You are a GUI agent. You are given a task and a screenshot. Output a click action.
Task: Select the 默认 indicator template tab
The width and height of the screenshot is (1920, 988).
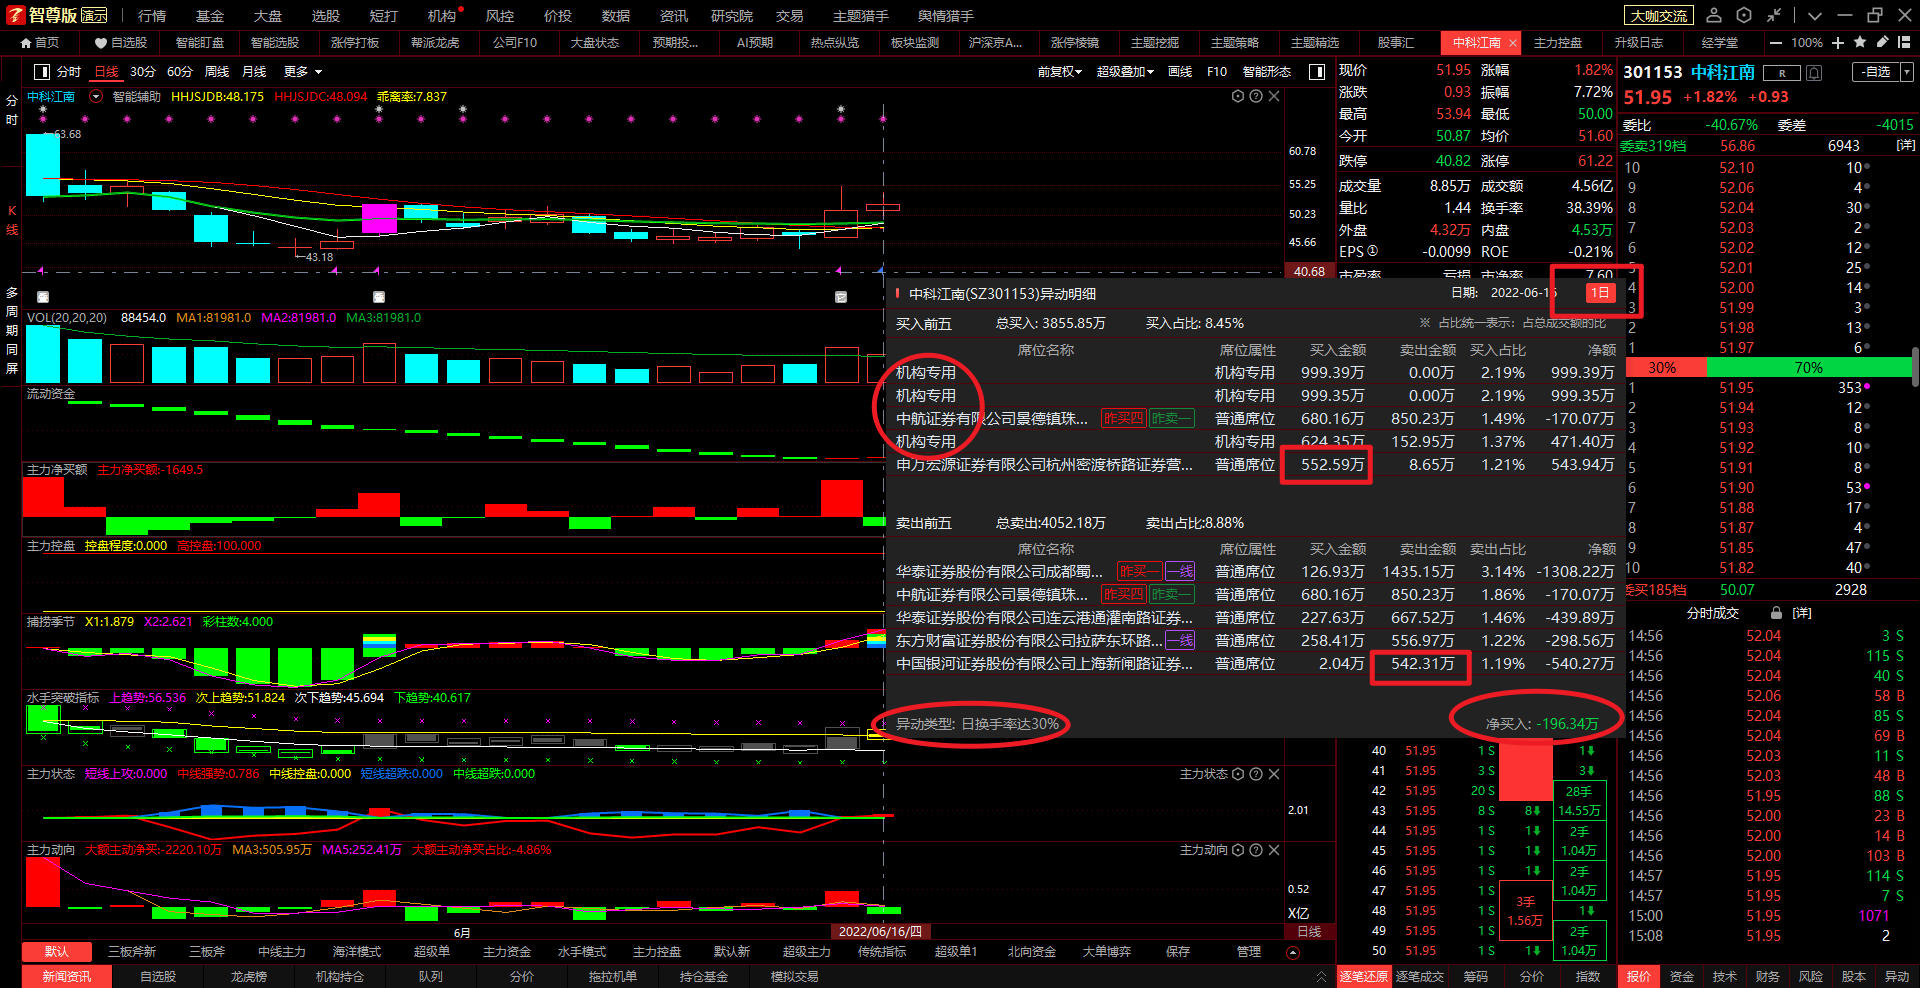pos(57,952)
